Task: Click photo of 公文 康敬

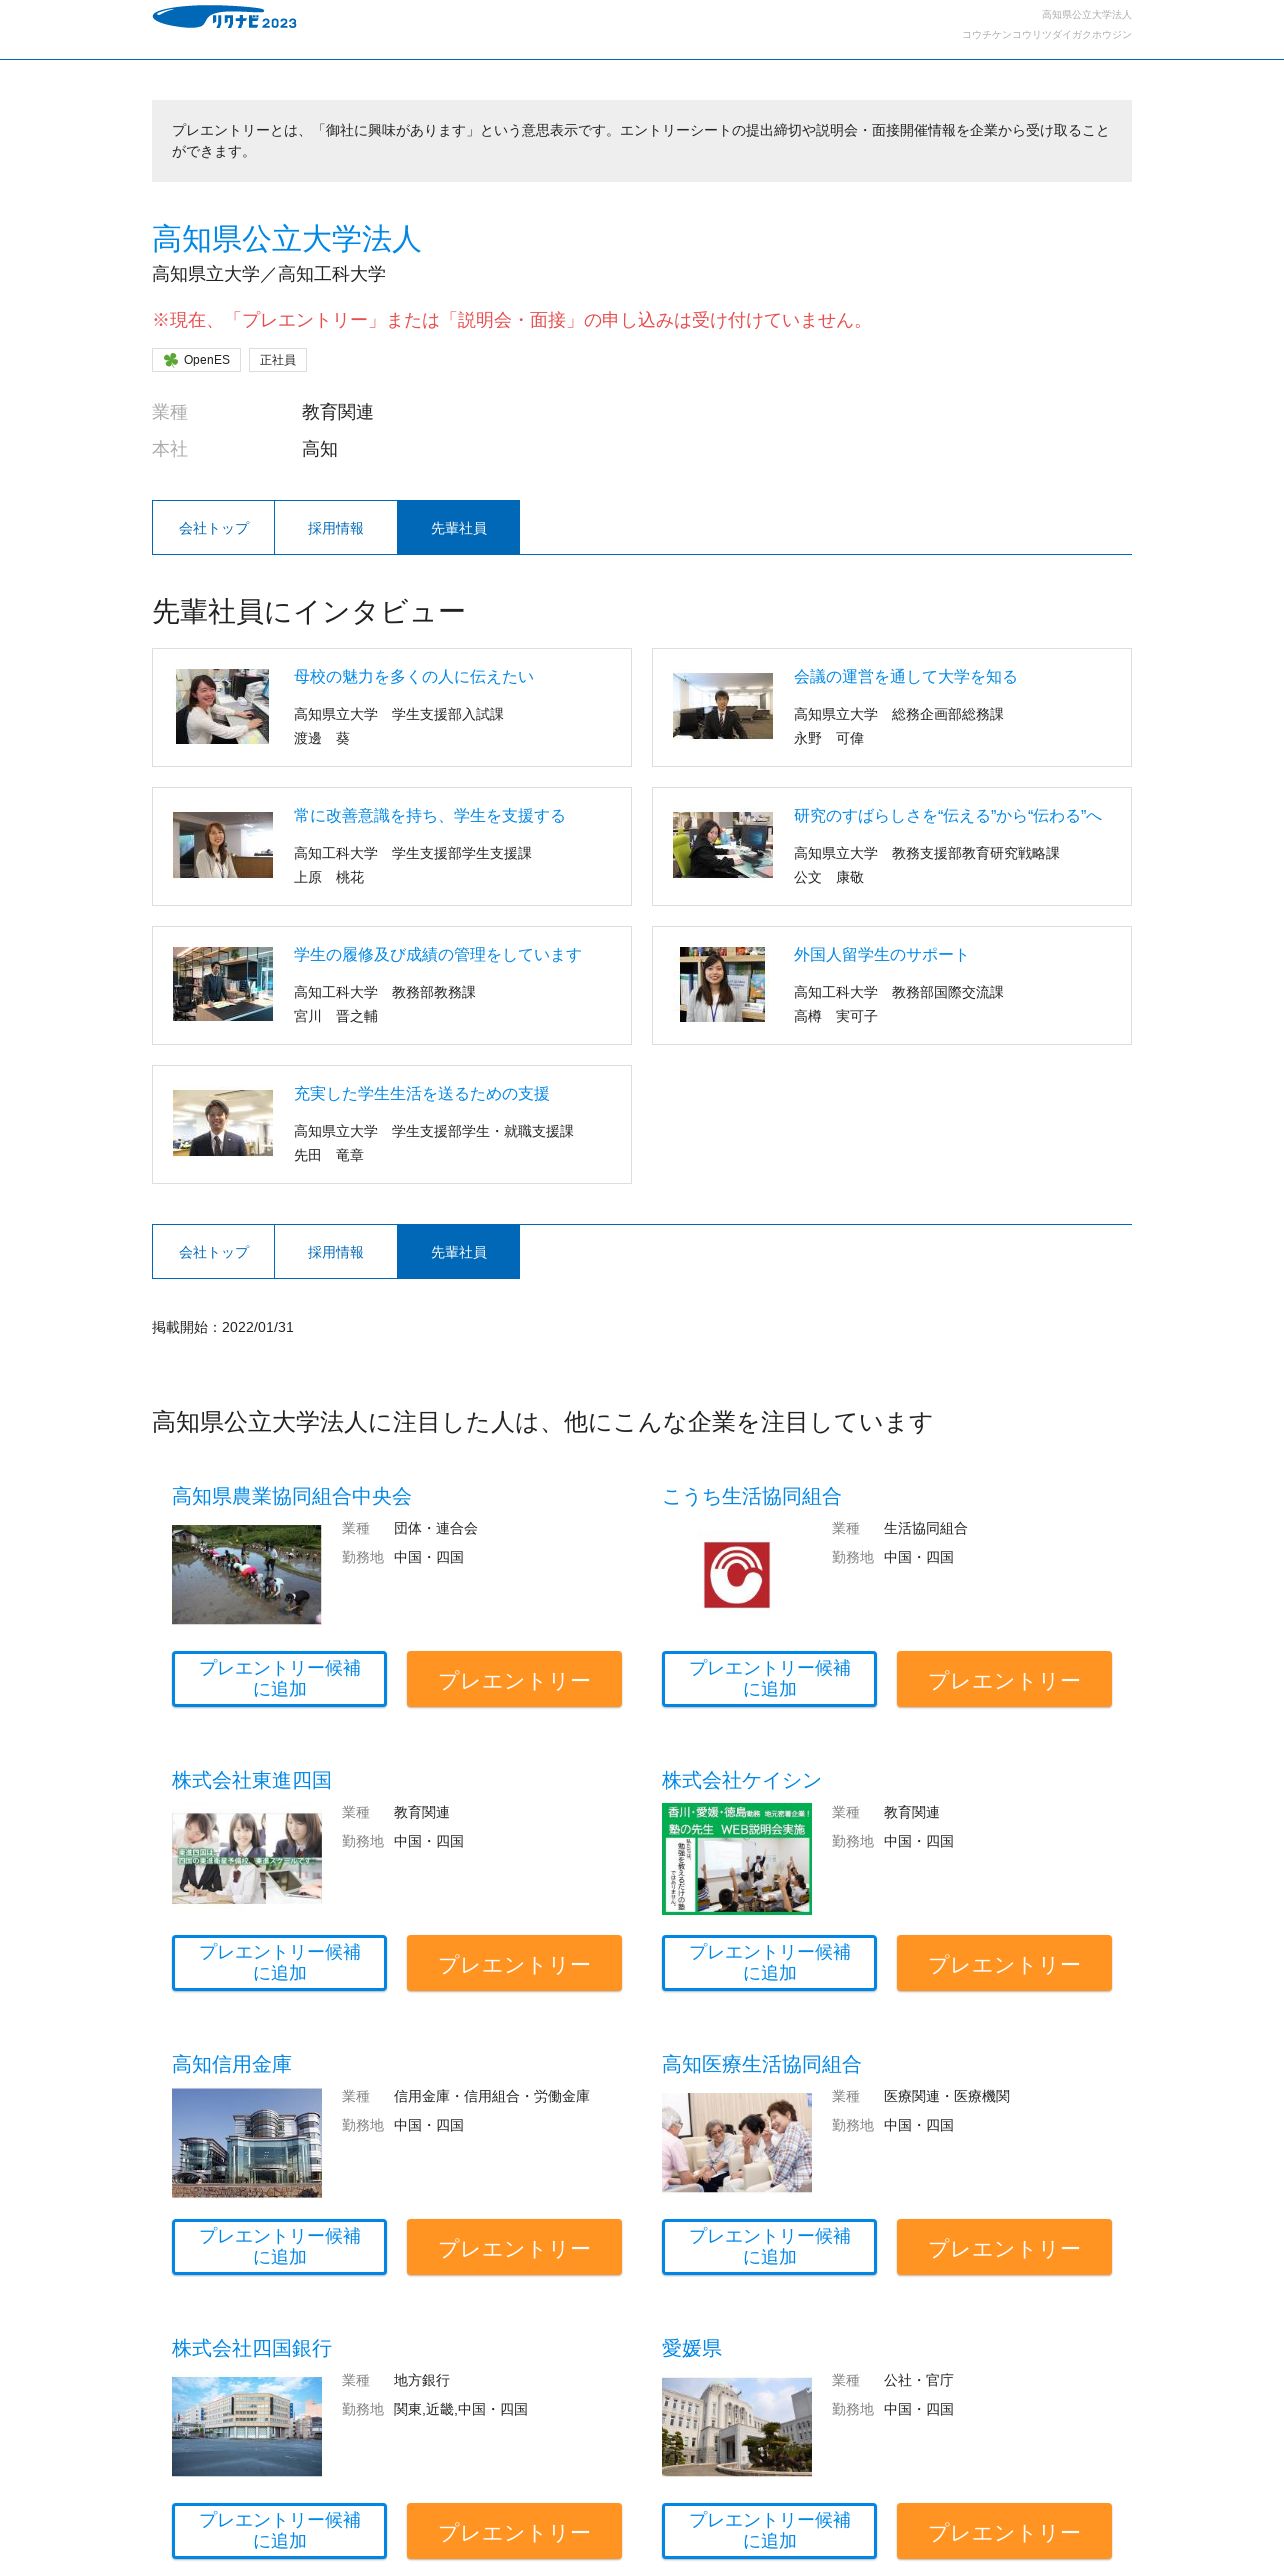Action: pos(723,845)
